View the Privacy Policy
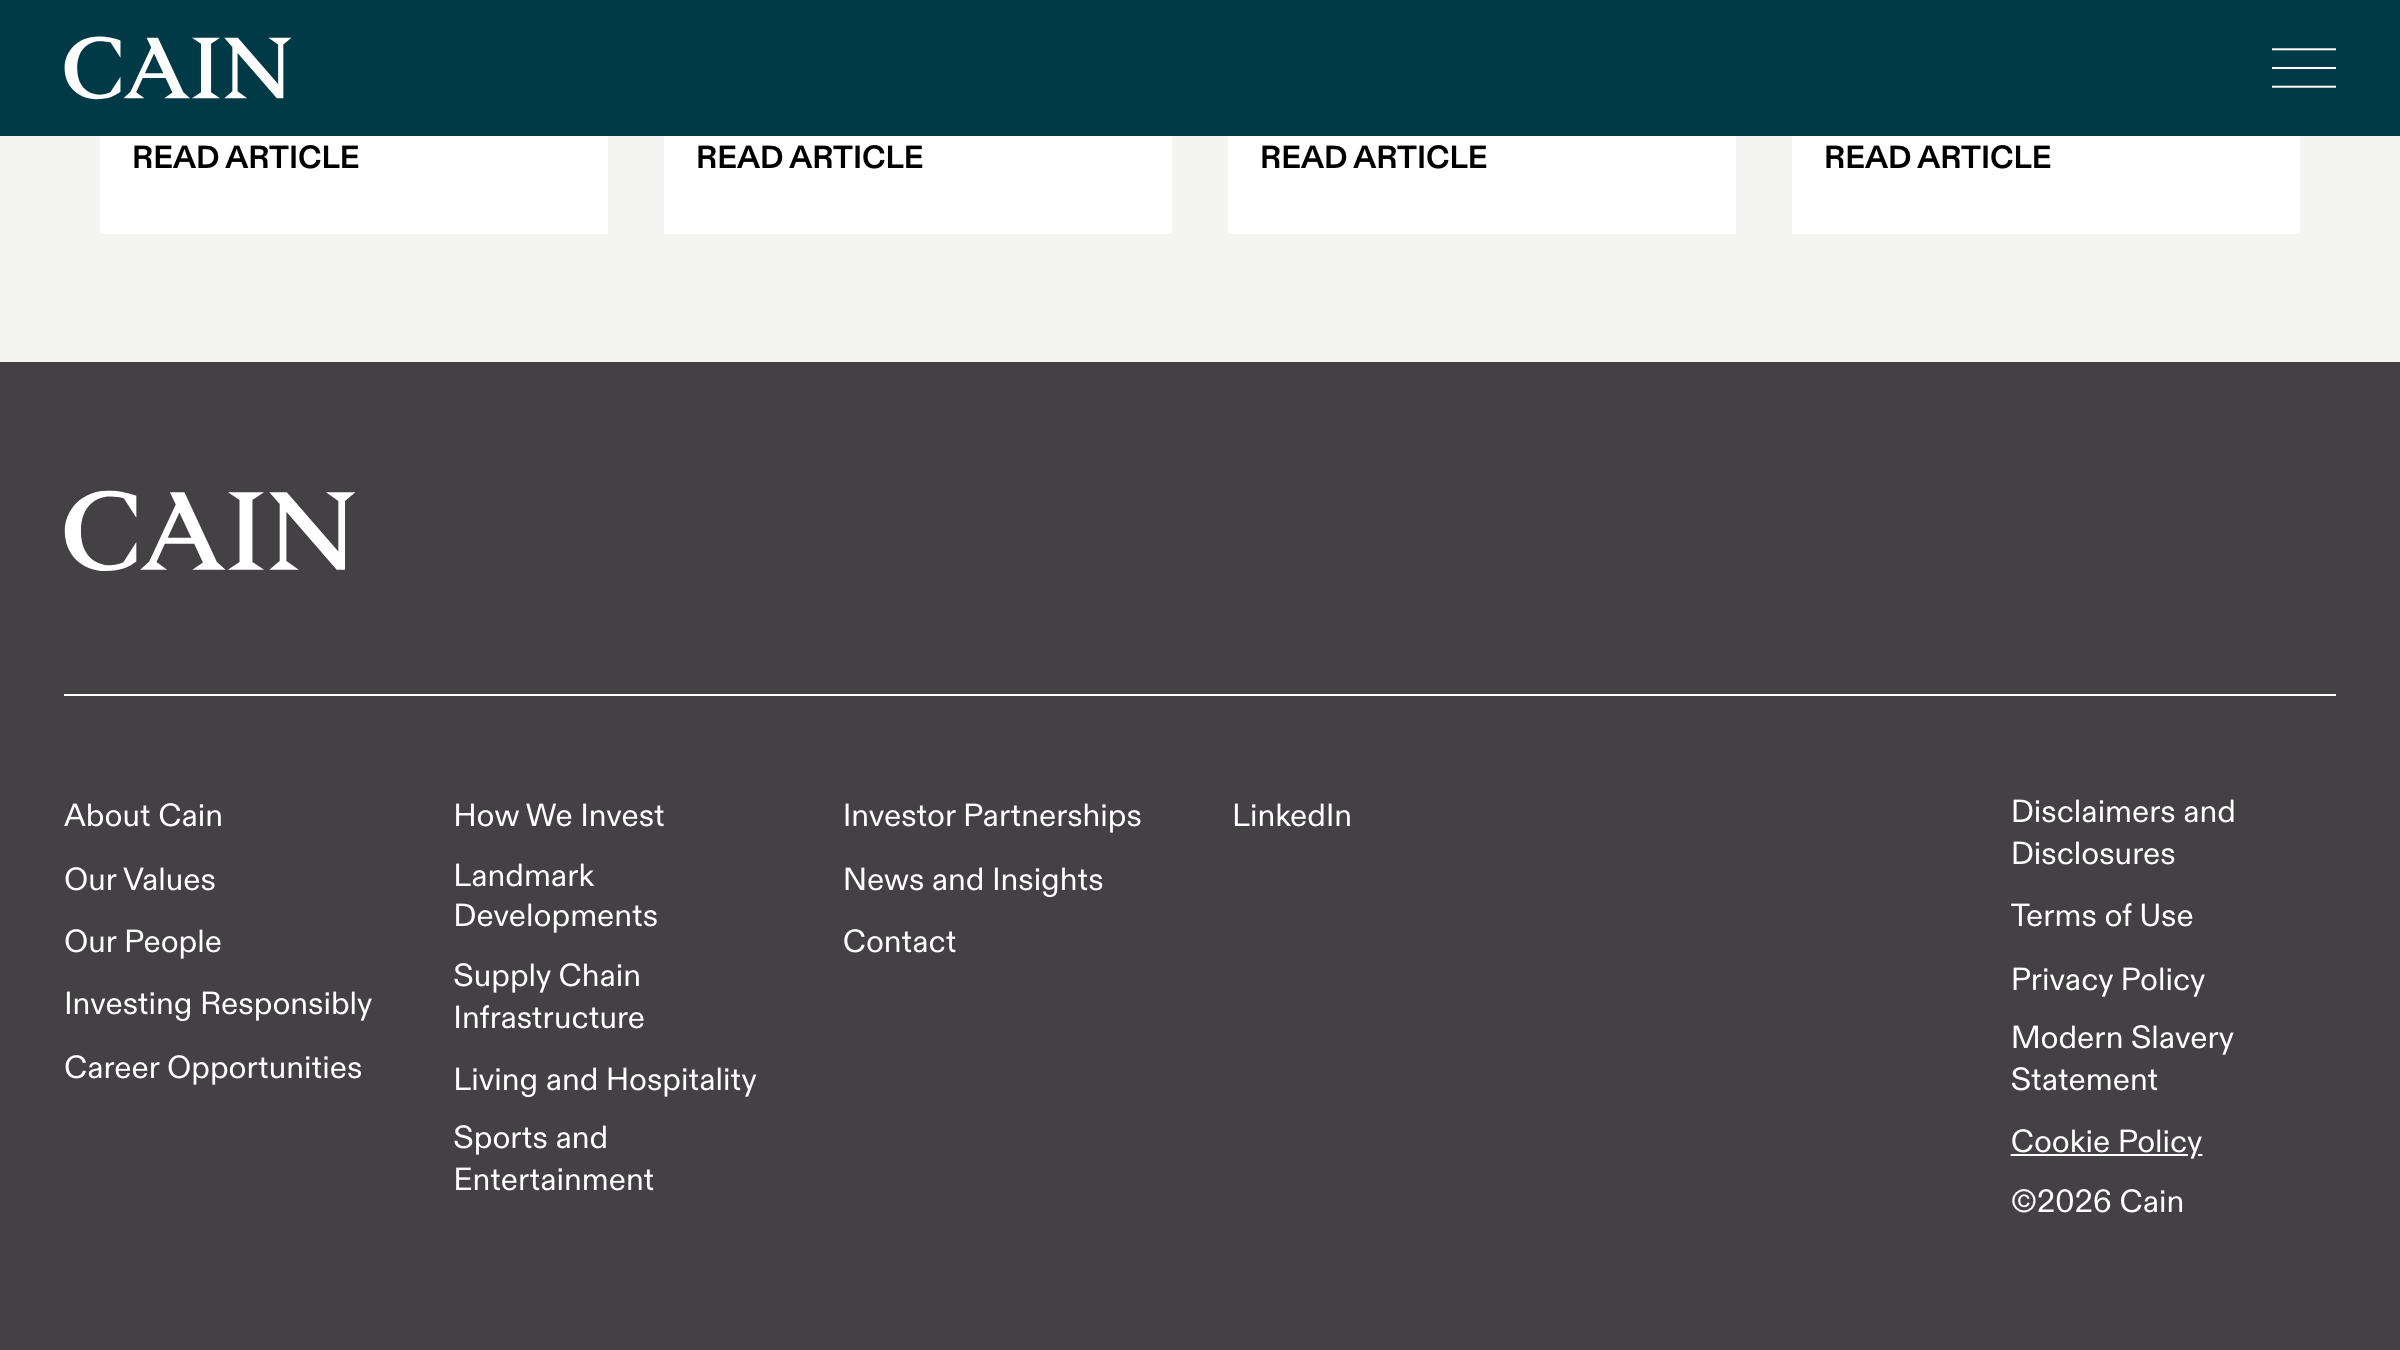The image size is (2400, 1350). [2108, 980]
